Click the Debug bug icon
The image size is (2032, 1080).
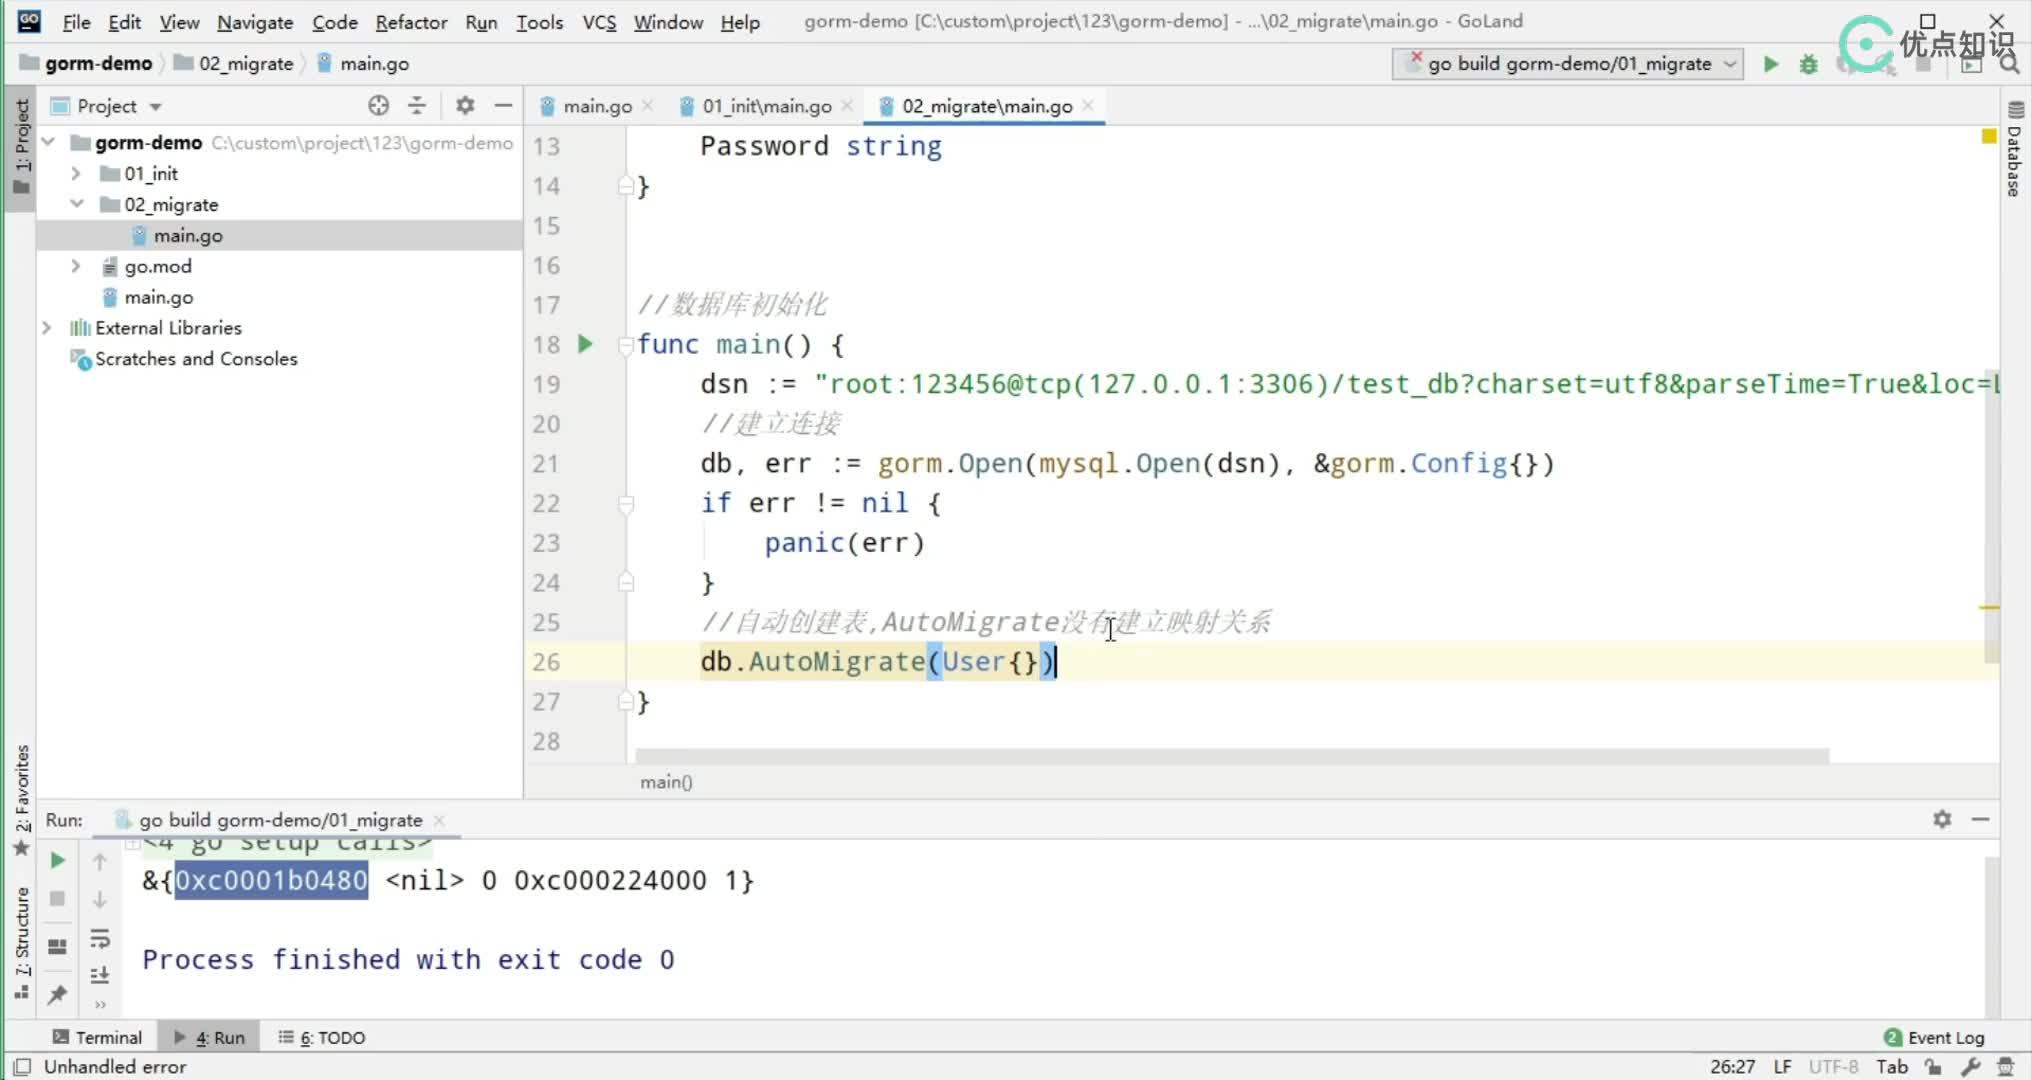1808,64
